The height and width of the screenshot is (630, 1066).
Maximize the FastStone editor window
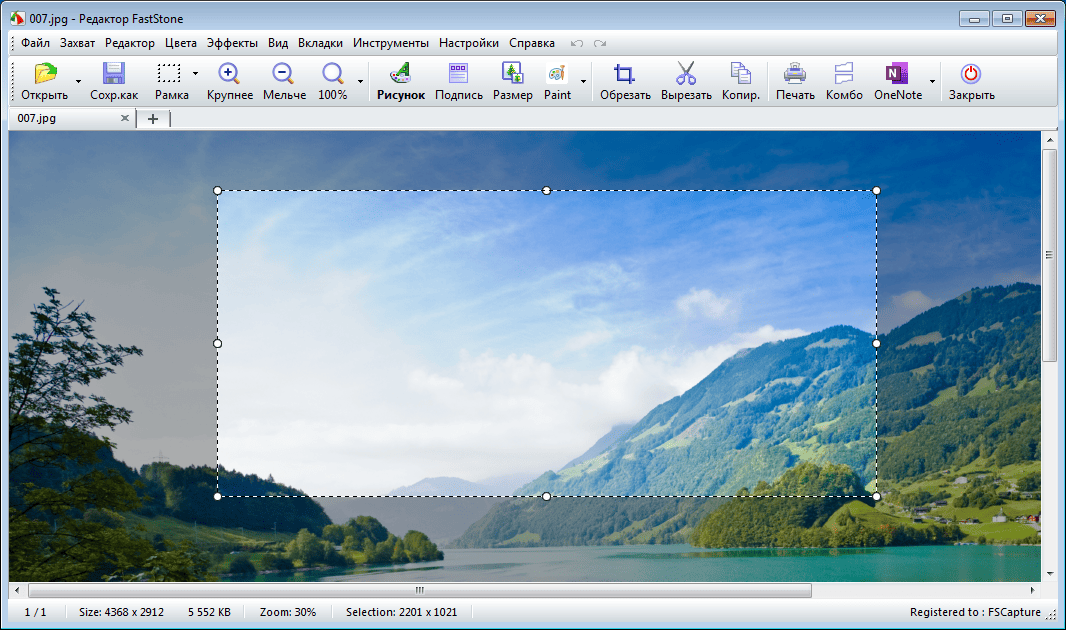1007,18
